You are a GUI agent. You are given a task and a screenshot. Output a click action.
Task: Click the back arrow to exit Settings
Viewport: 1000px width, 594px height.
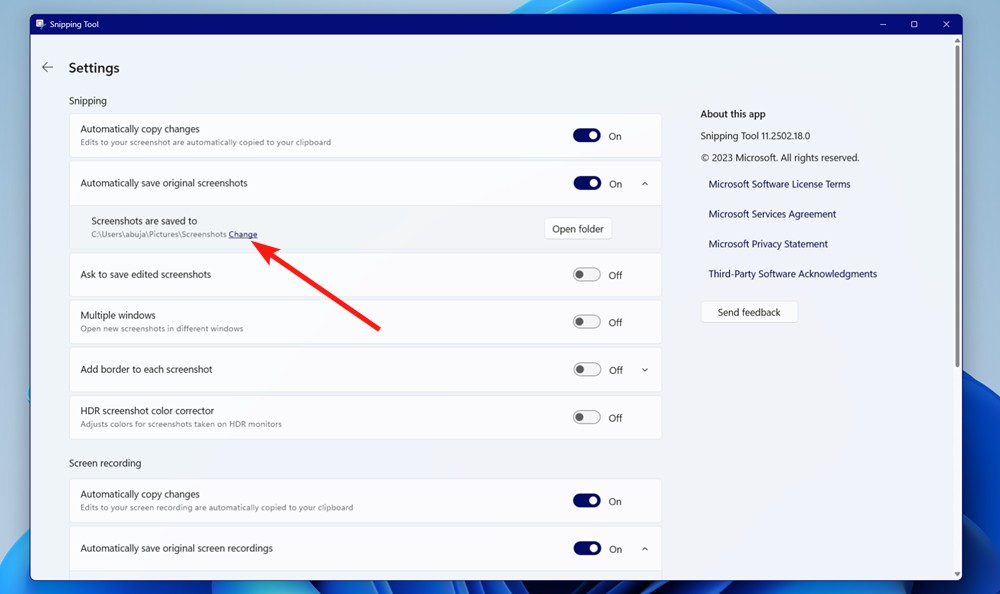click(47, 67)
